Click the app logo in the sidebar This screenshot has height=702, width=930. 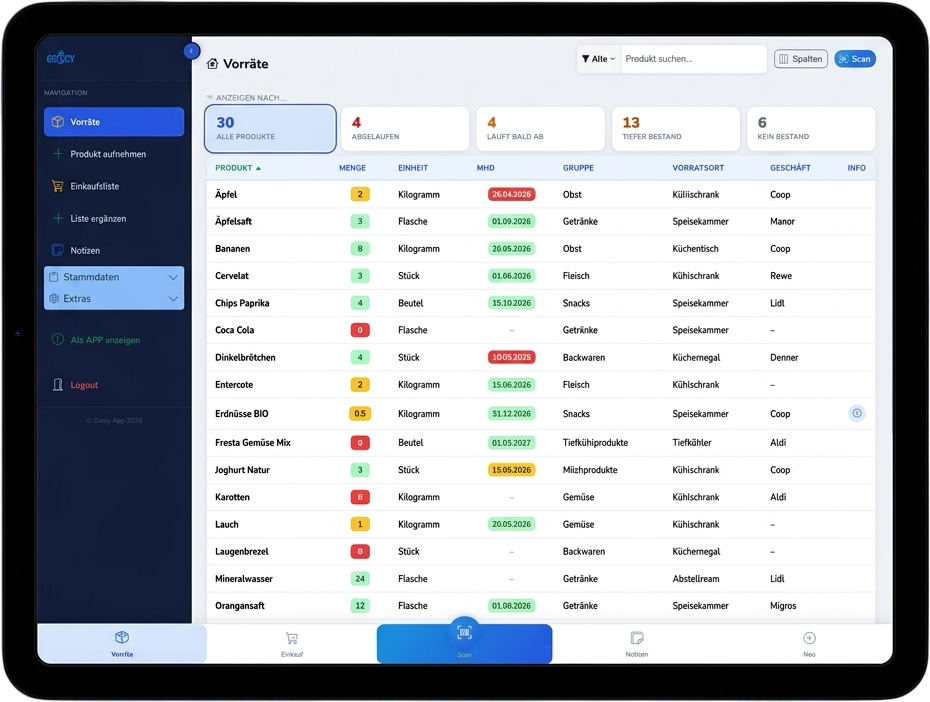(x=60, y=58)
